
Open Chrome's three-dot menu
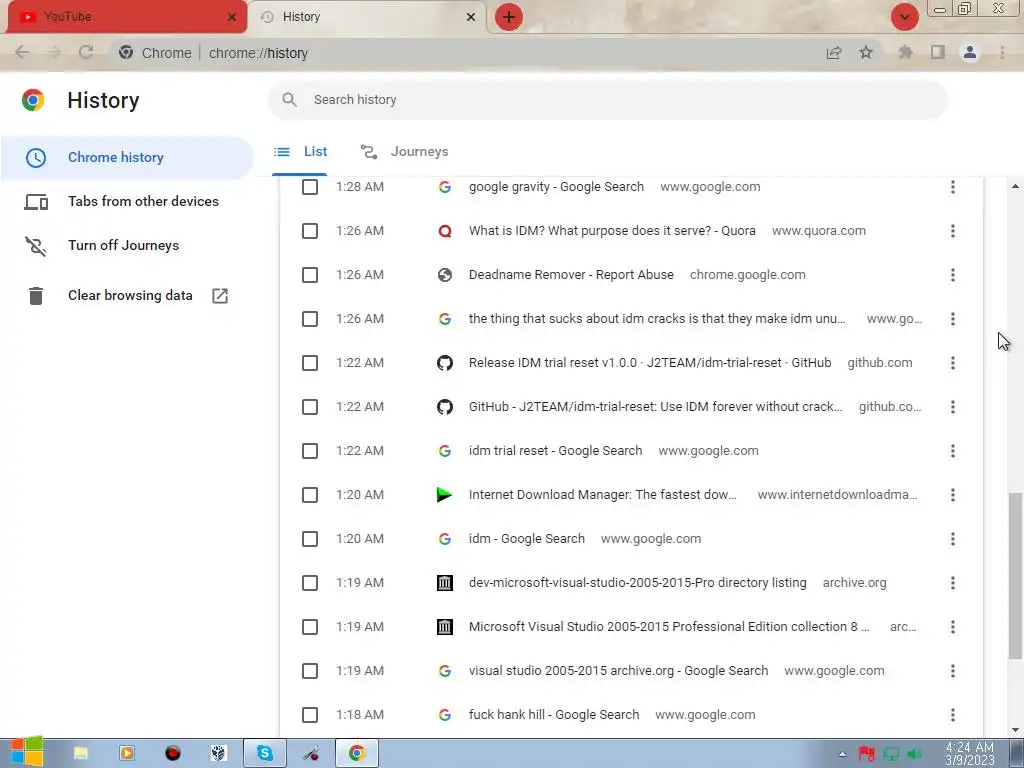1002,52
